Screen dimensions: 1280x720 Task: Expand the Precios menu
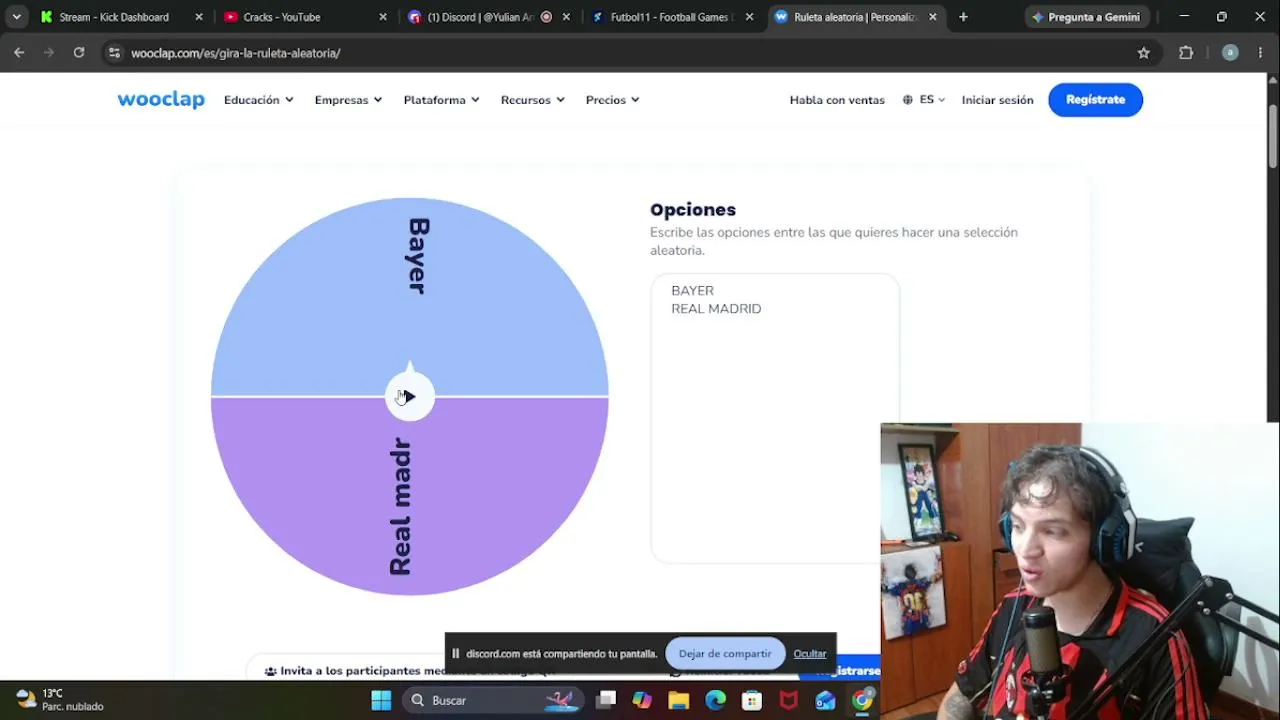click(x=613, y=100)
